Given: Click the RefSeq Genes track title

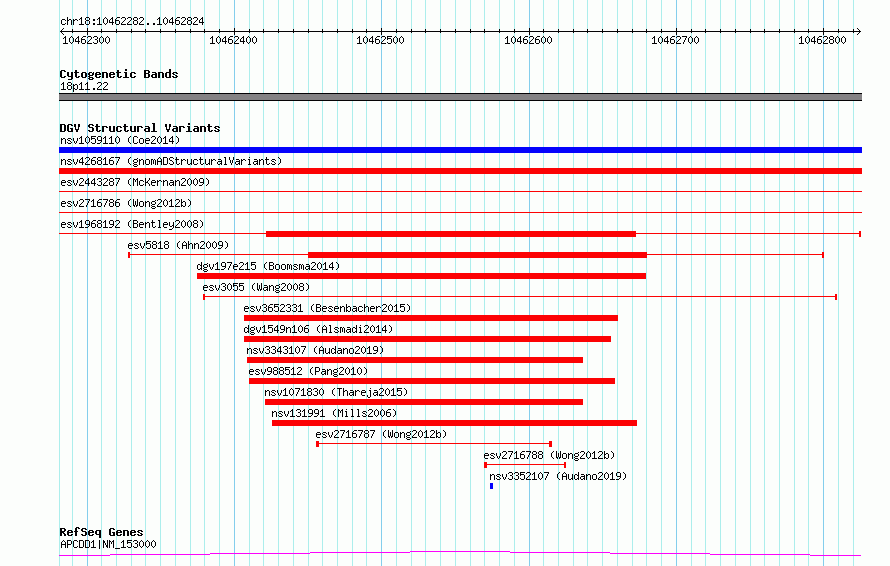Looking at the screenshot, I should [x=101, y=532].
